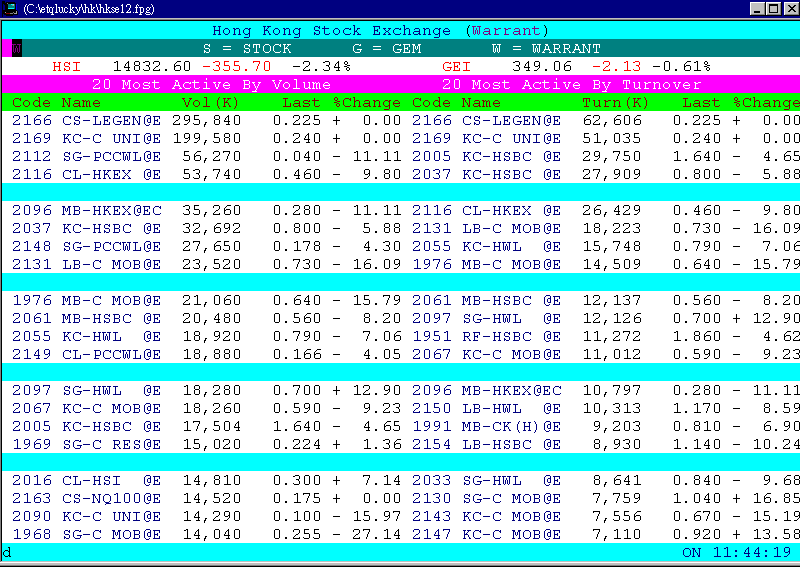
Task: Click the application icon in the title bar
Action: 10,9
